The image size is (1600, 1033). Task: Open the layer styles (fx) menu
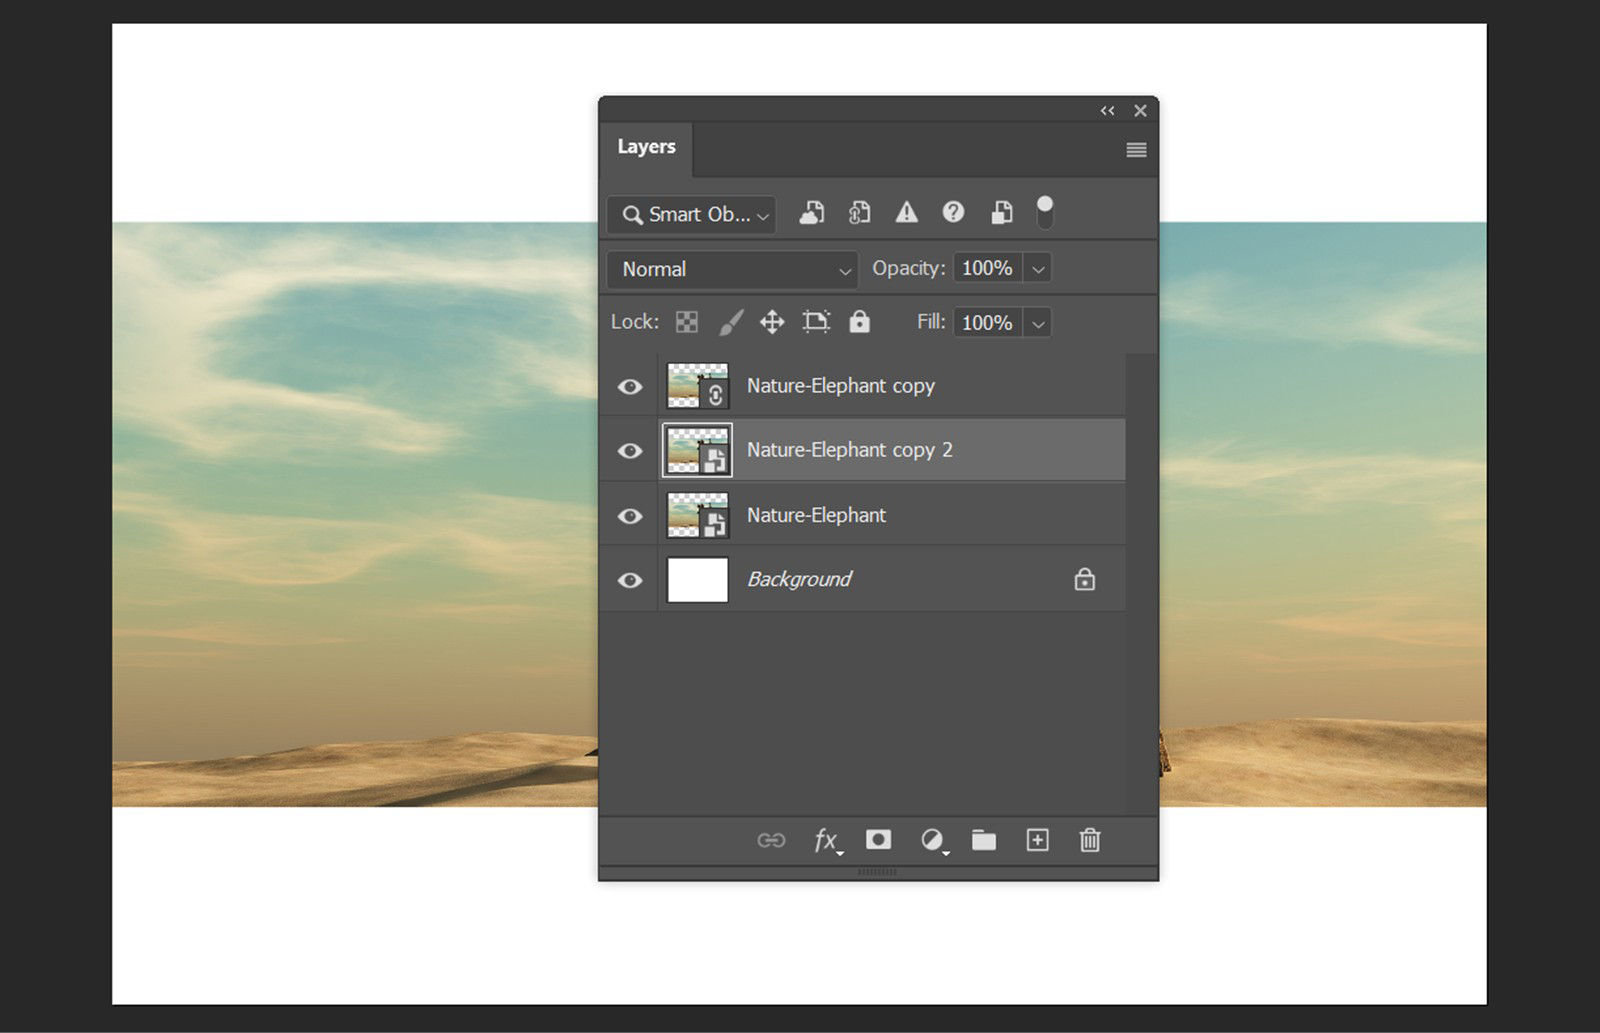pyautogui.click(x=826, y=841)
